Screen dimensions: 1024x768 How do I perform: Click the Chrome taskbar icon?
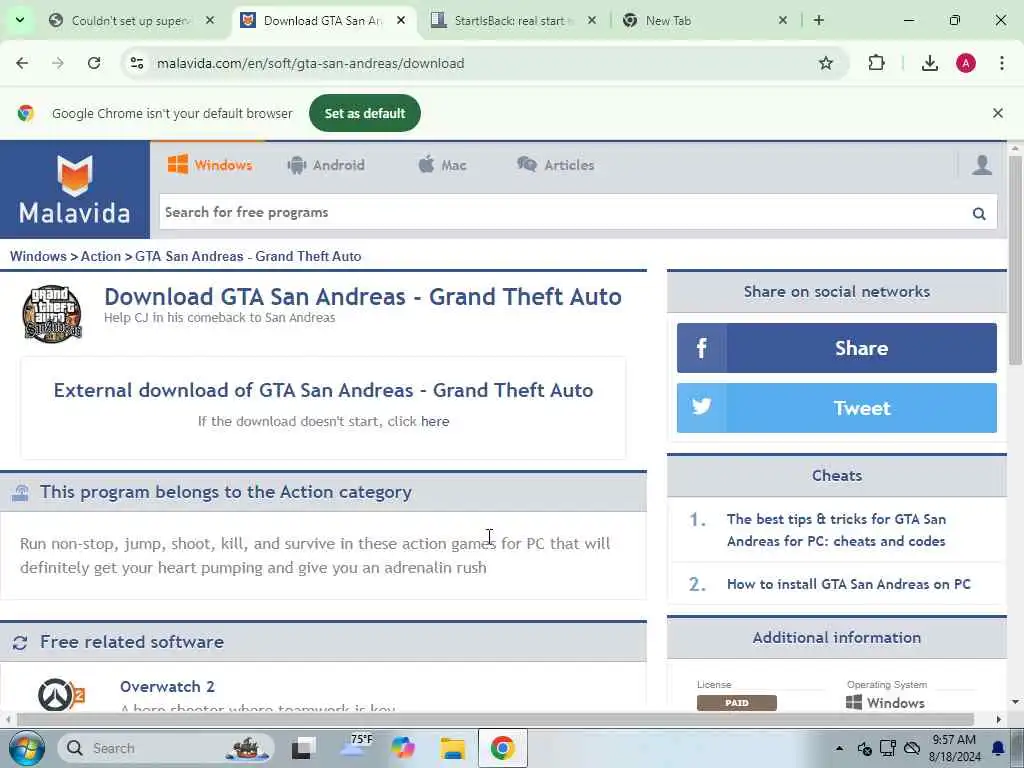click(502, 748)
